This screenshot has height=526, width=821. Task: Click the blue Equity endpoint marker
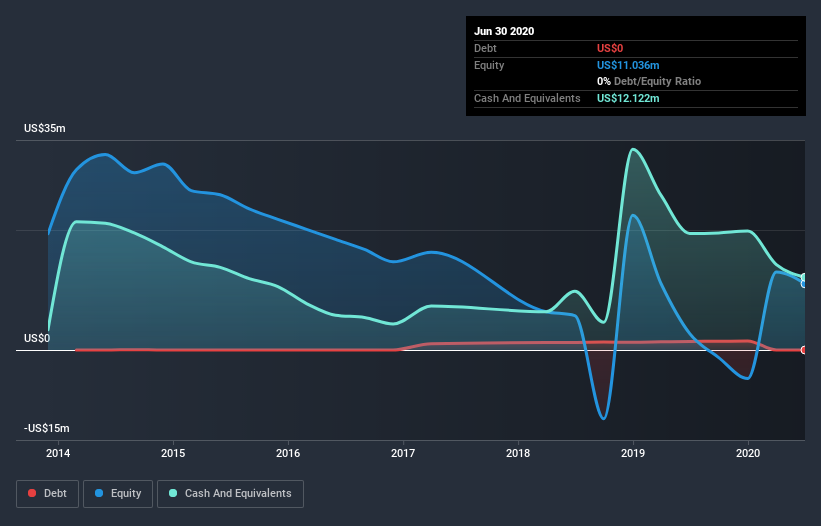(x=804, y=284)
